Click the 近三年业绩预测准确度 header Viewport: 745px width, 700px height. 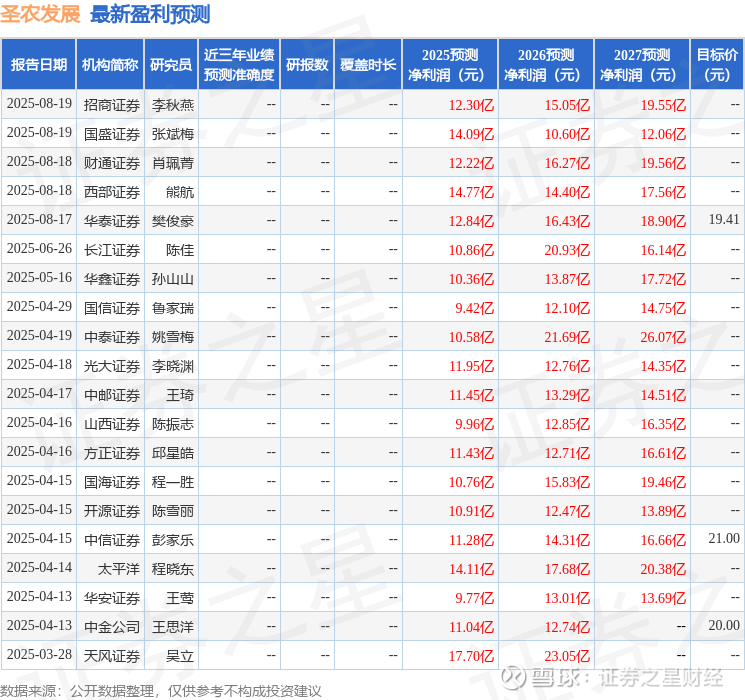coord(239,65)
